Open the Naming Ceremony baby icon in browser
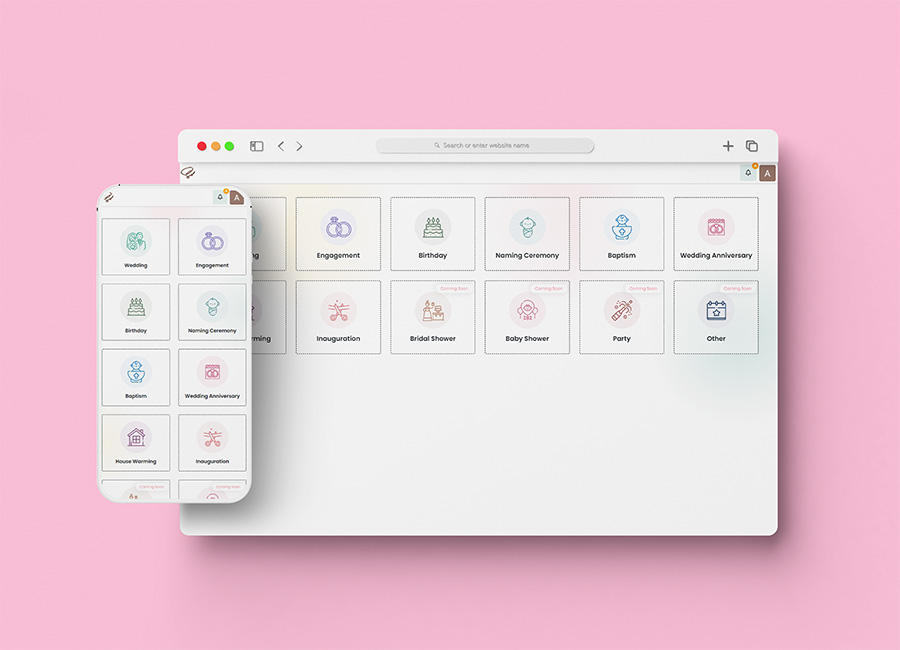 [527, 227]
